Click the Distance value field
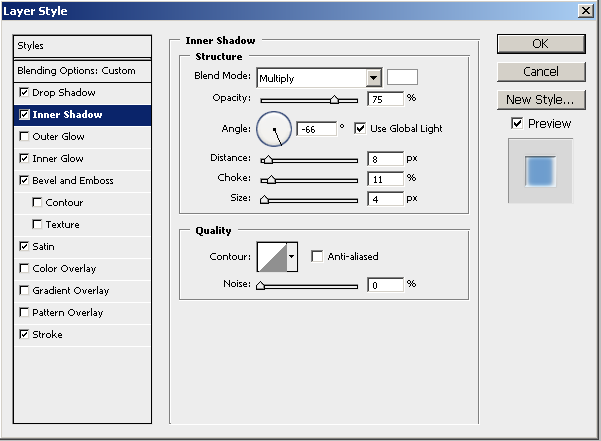Viewport: 601px width, 441px height. pos(385,159)
